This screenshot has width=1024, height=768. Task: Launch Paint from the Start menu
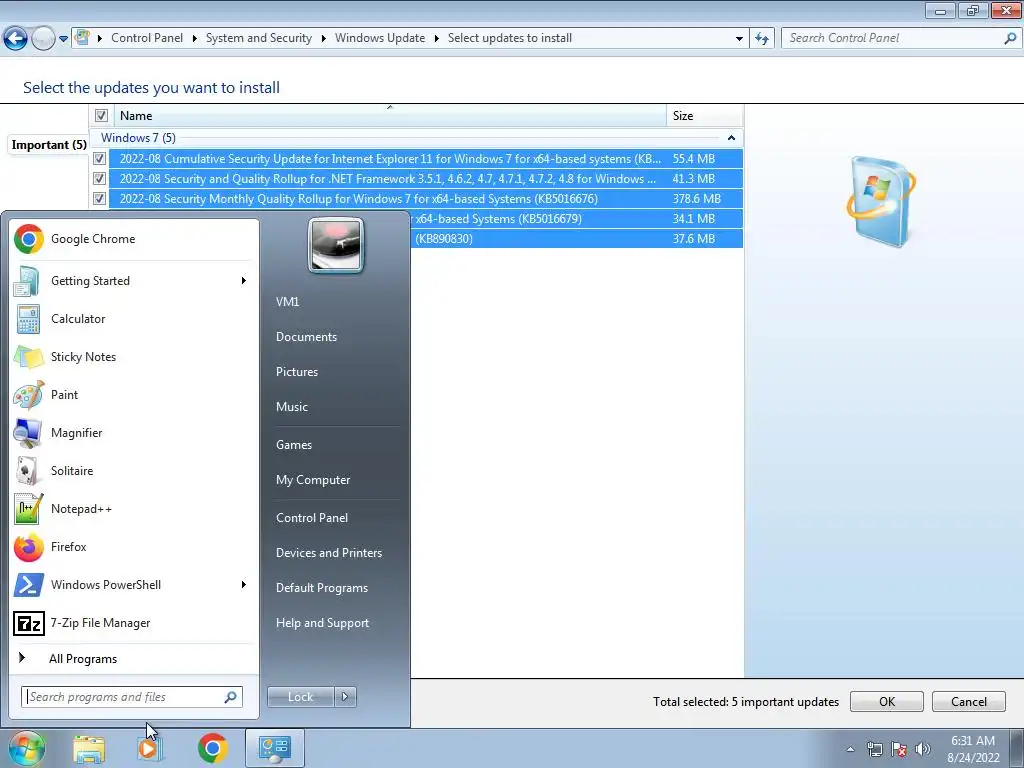coord(134,394)
